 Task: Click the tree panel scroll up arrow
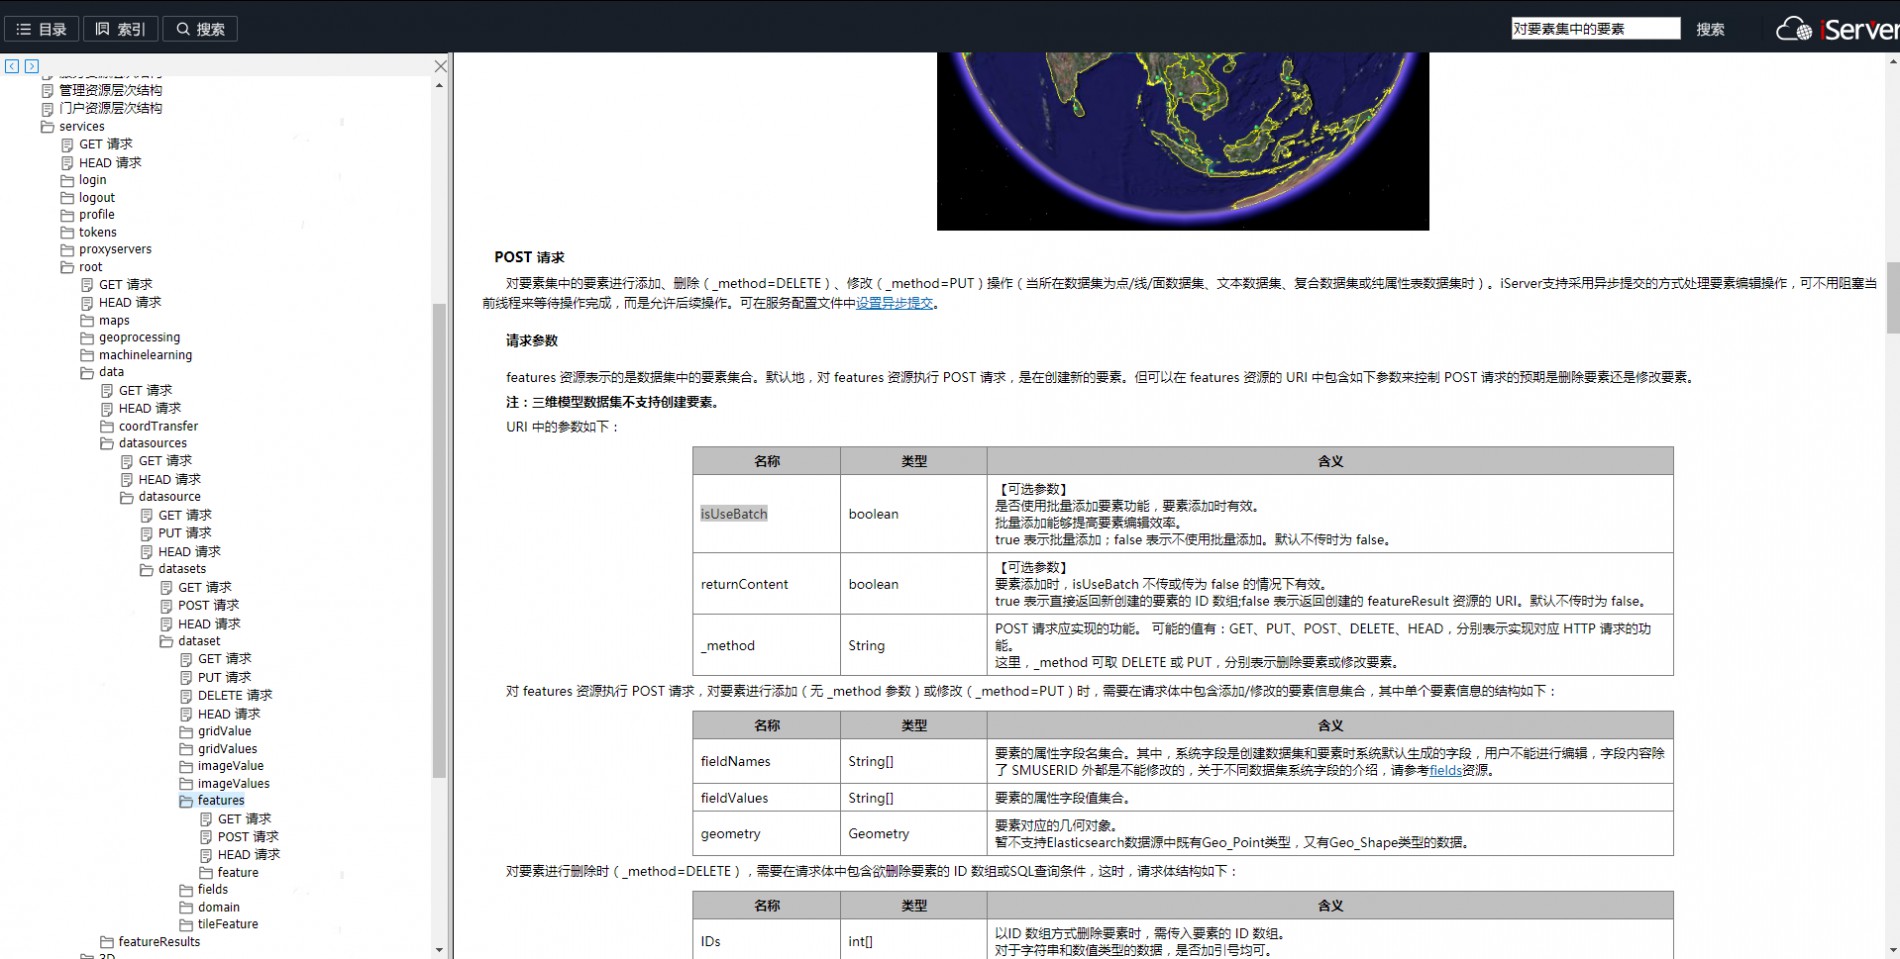(439, 86)
